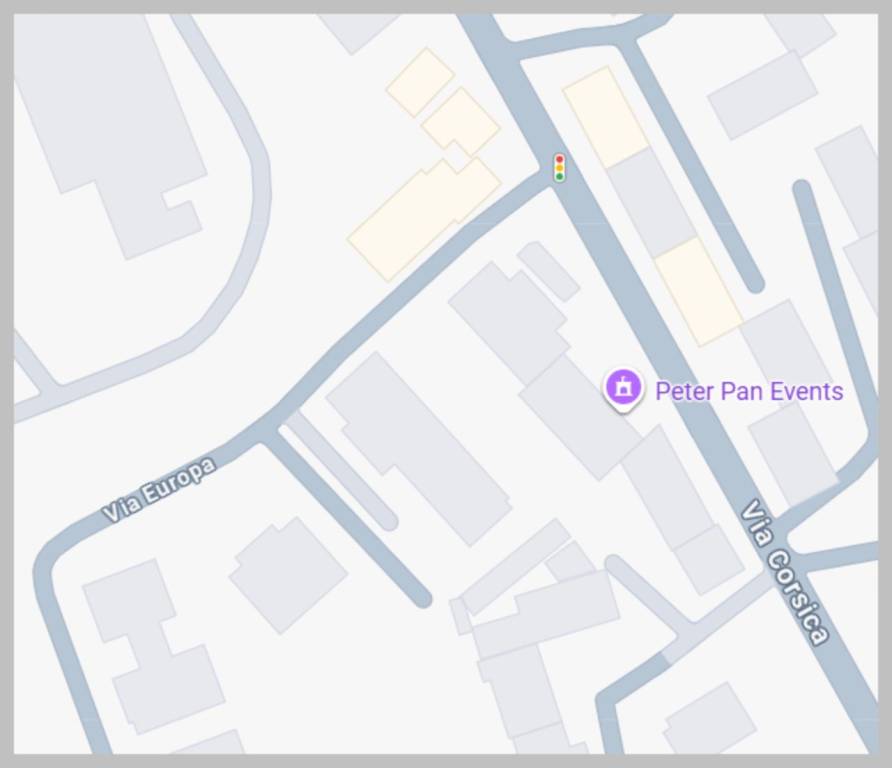Click the smallest yellow building near the top
This screenshot has width=892, height=768.
click(420, 82)
